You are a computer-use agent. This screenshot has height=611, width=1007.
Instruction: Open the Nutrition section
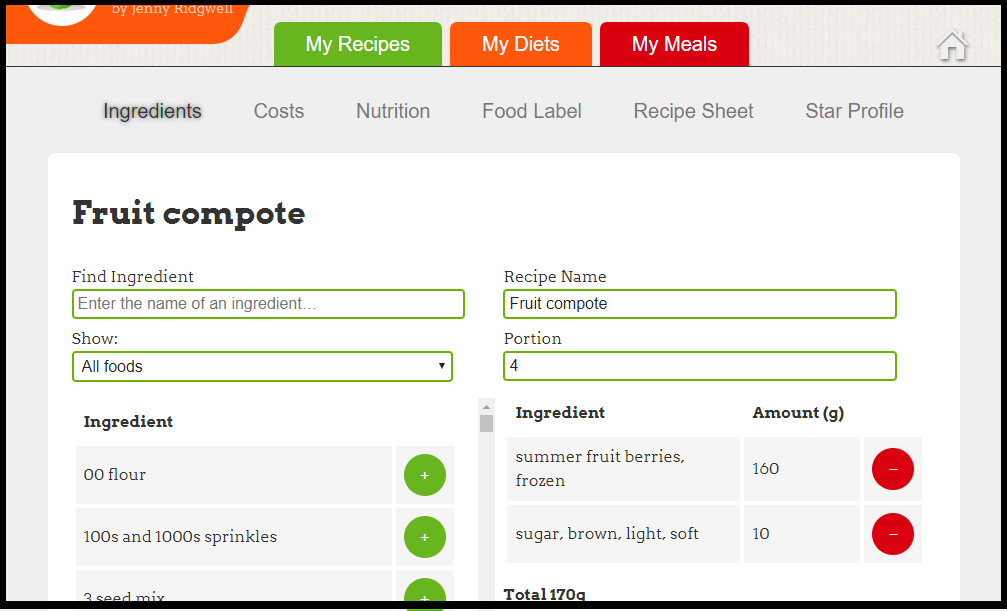tap(393, 111)
